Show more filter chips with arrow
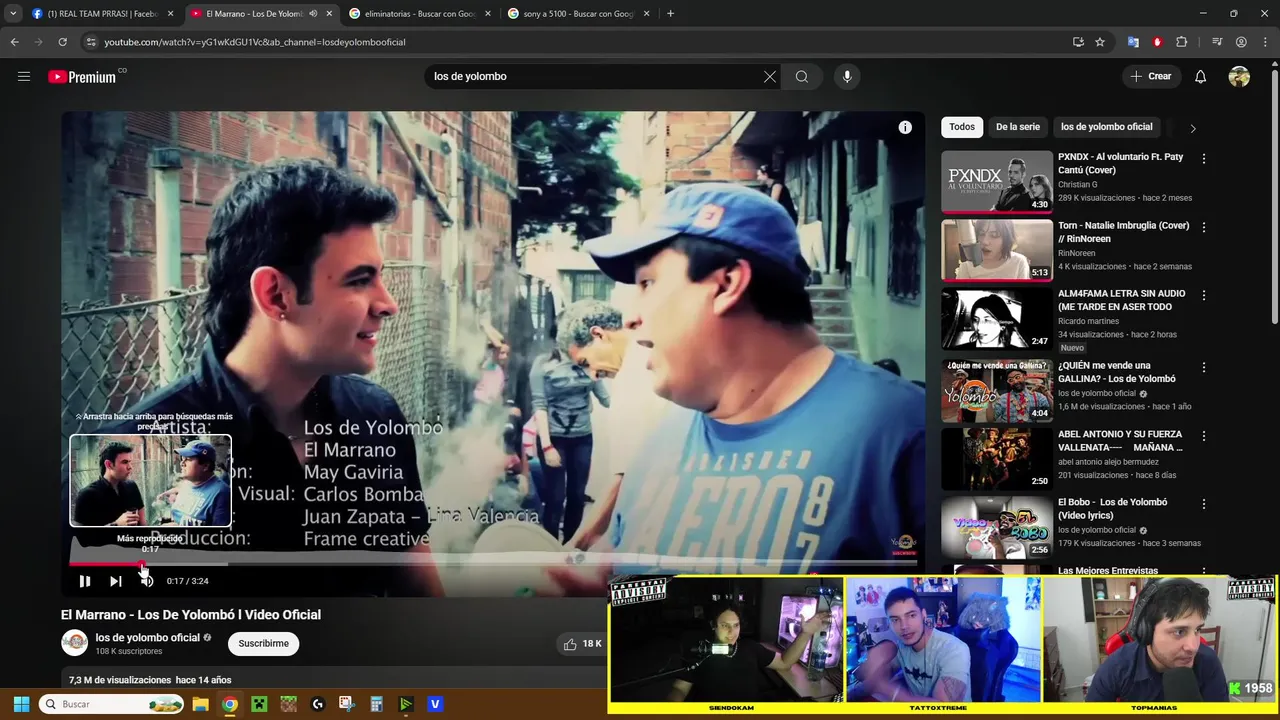This screenshot has height=720, width=1280. pos(1192,128)
